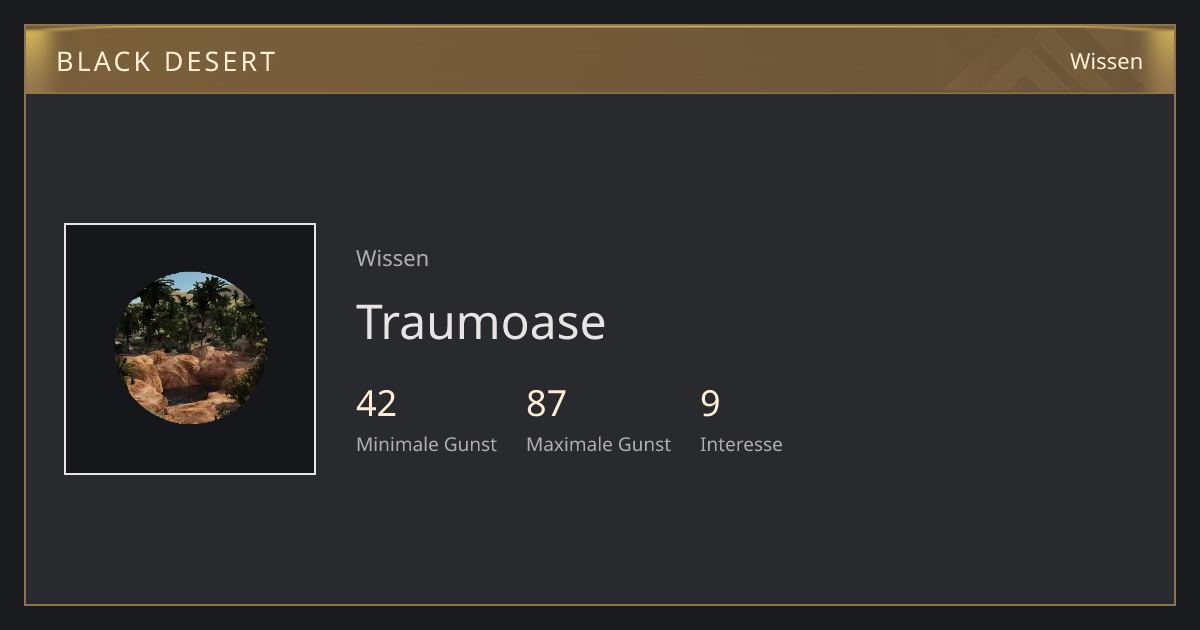Click the maximum favor value 87
This screenshot has height=630, width=1200.
click(546, 403)
